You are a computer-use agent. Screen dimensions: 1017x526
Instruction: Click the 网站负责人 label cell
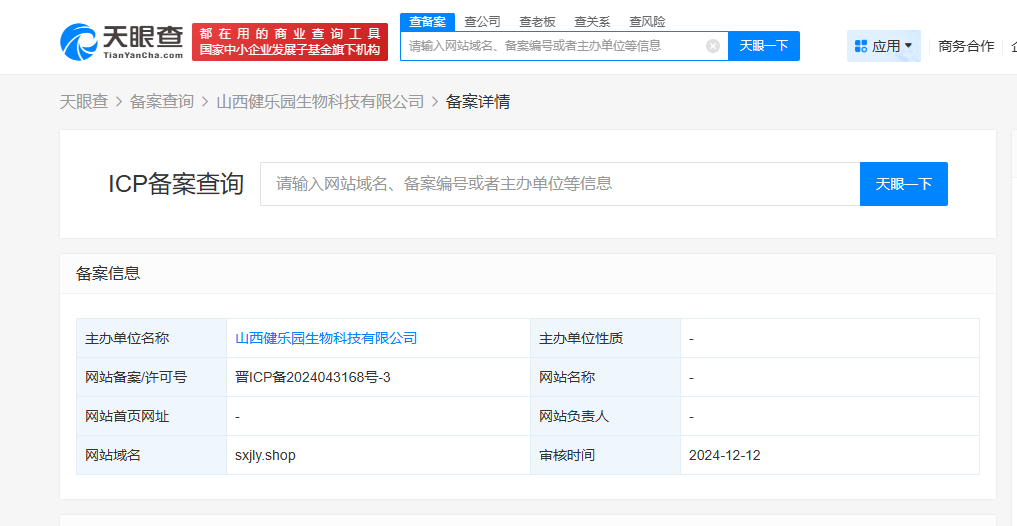605,416
